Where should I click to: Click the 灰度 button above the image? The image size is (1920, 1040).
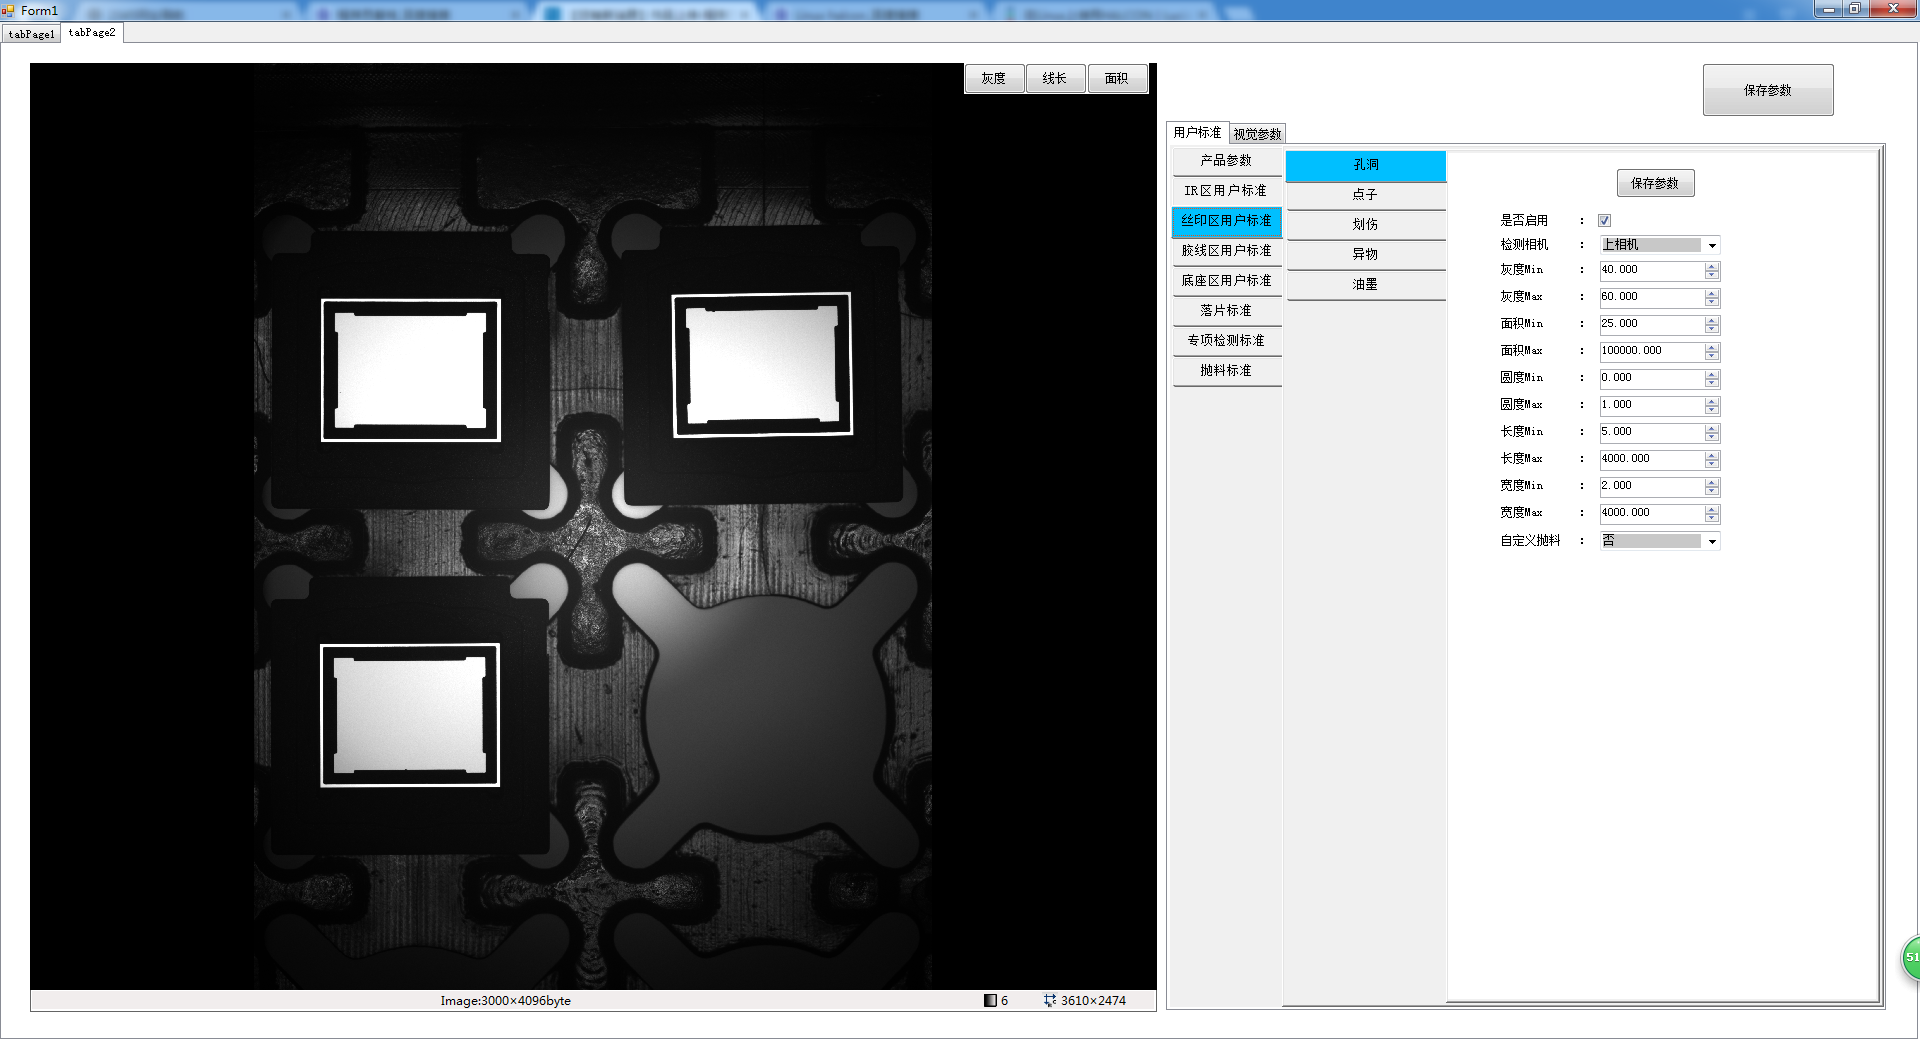994,78
